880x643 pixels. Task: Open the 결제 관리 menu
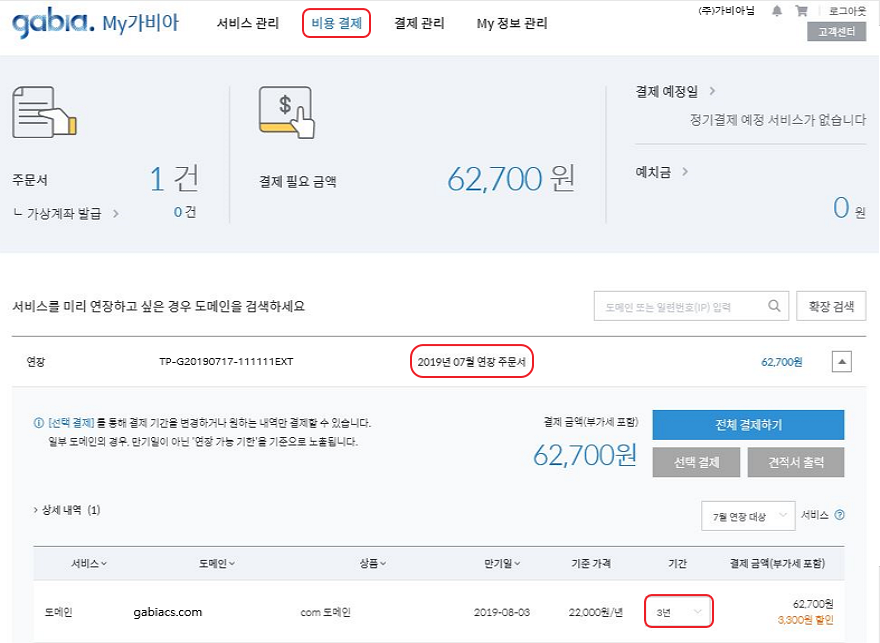click(419, 23)
